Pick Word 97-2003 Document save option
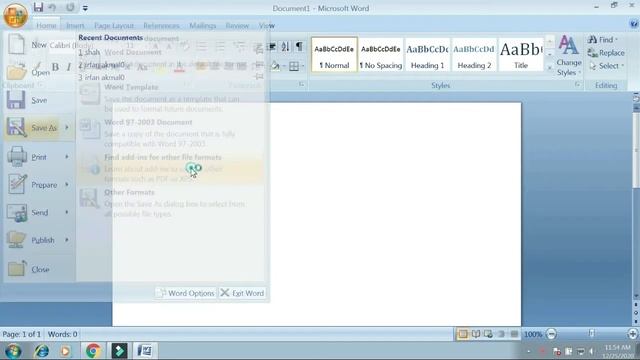Screen dimensions: 640x360 click(171, 133)
